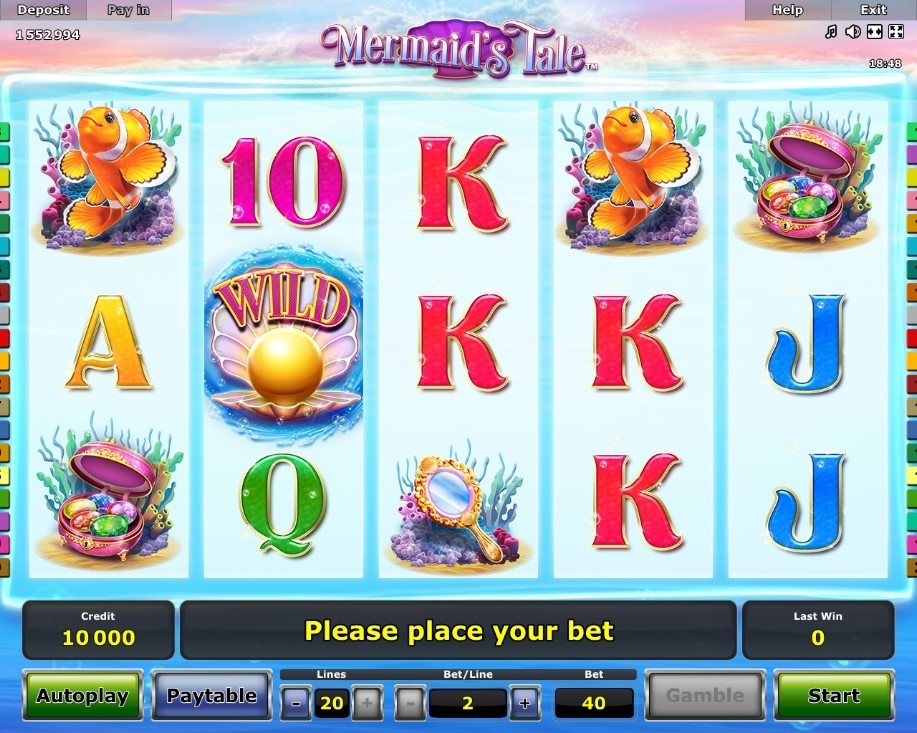The image size is (917, 733).
Task: Click the horizontal stretch screen icon
Action: pos(874,32)
